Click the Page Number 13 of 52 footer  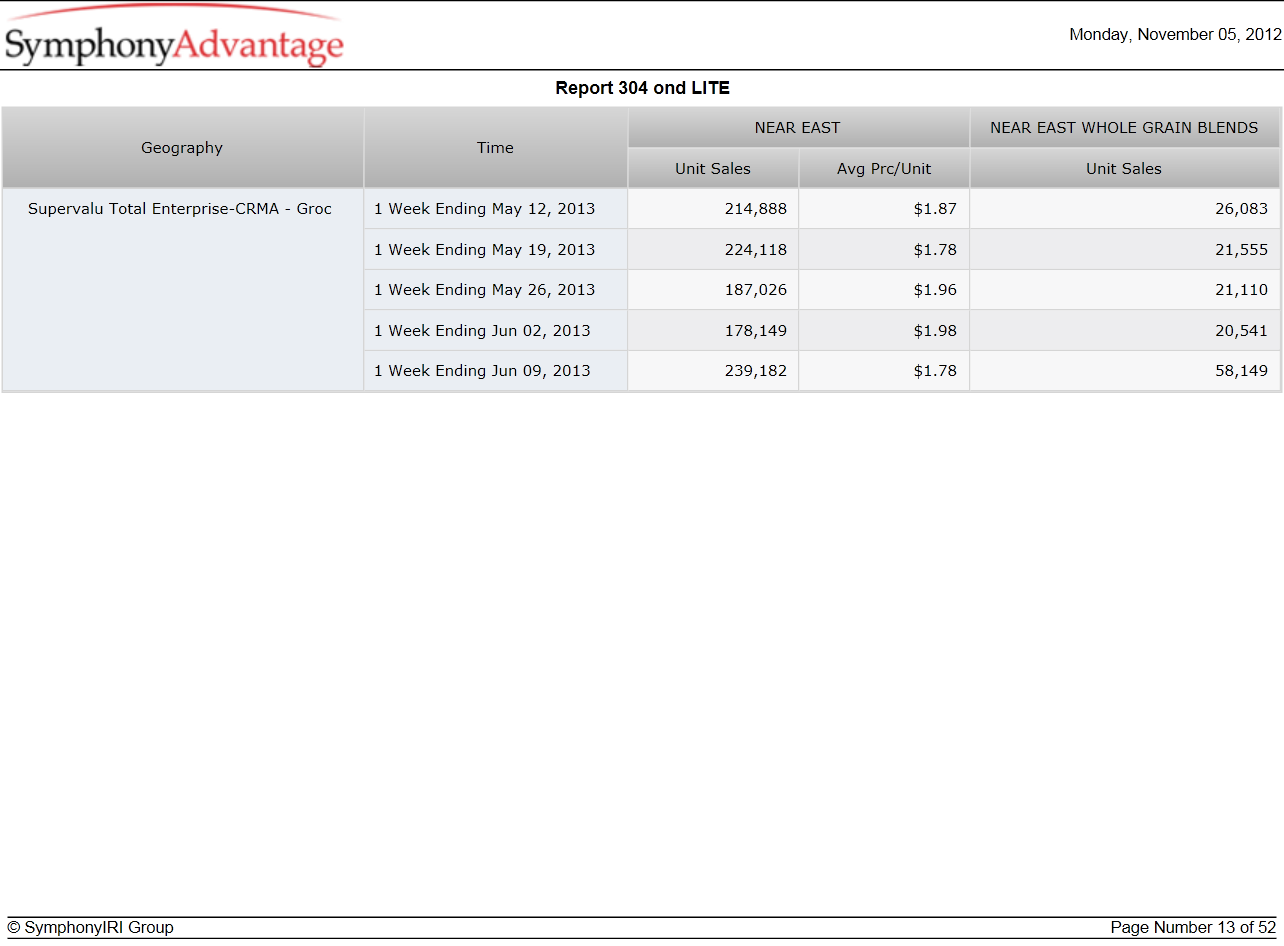(1193, 928)
